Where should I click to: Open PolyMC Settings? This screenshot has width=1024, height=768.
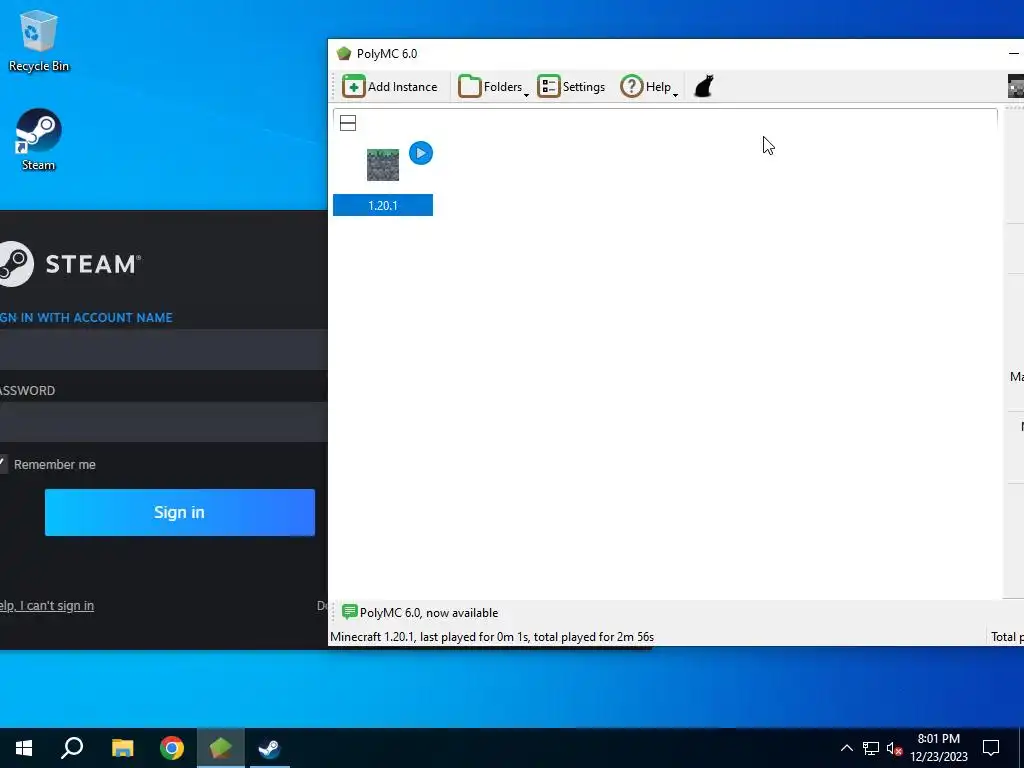tap(571, 87)
